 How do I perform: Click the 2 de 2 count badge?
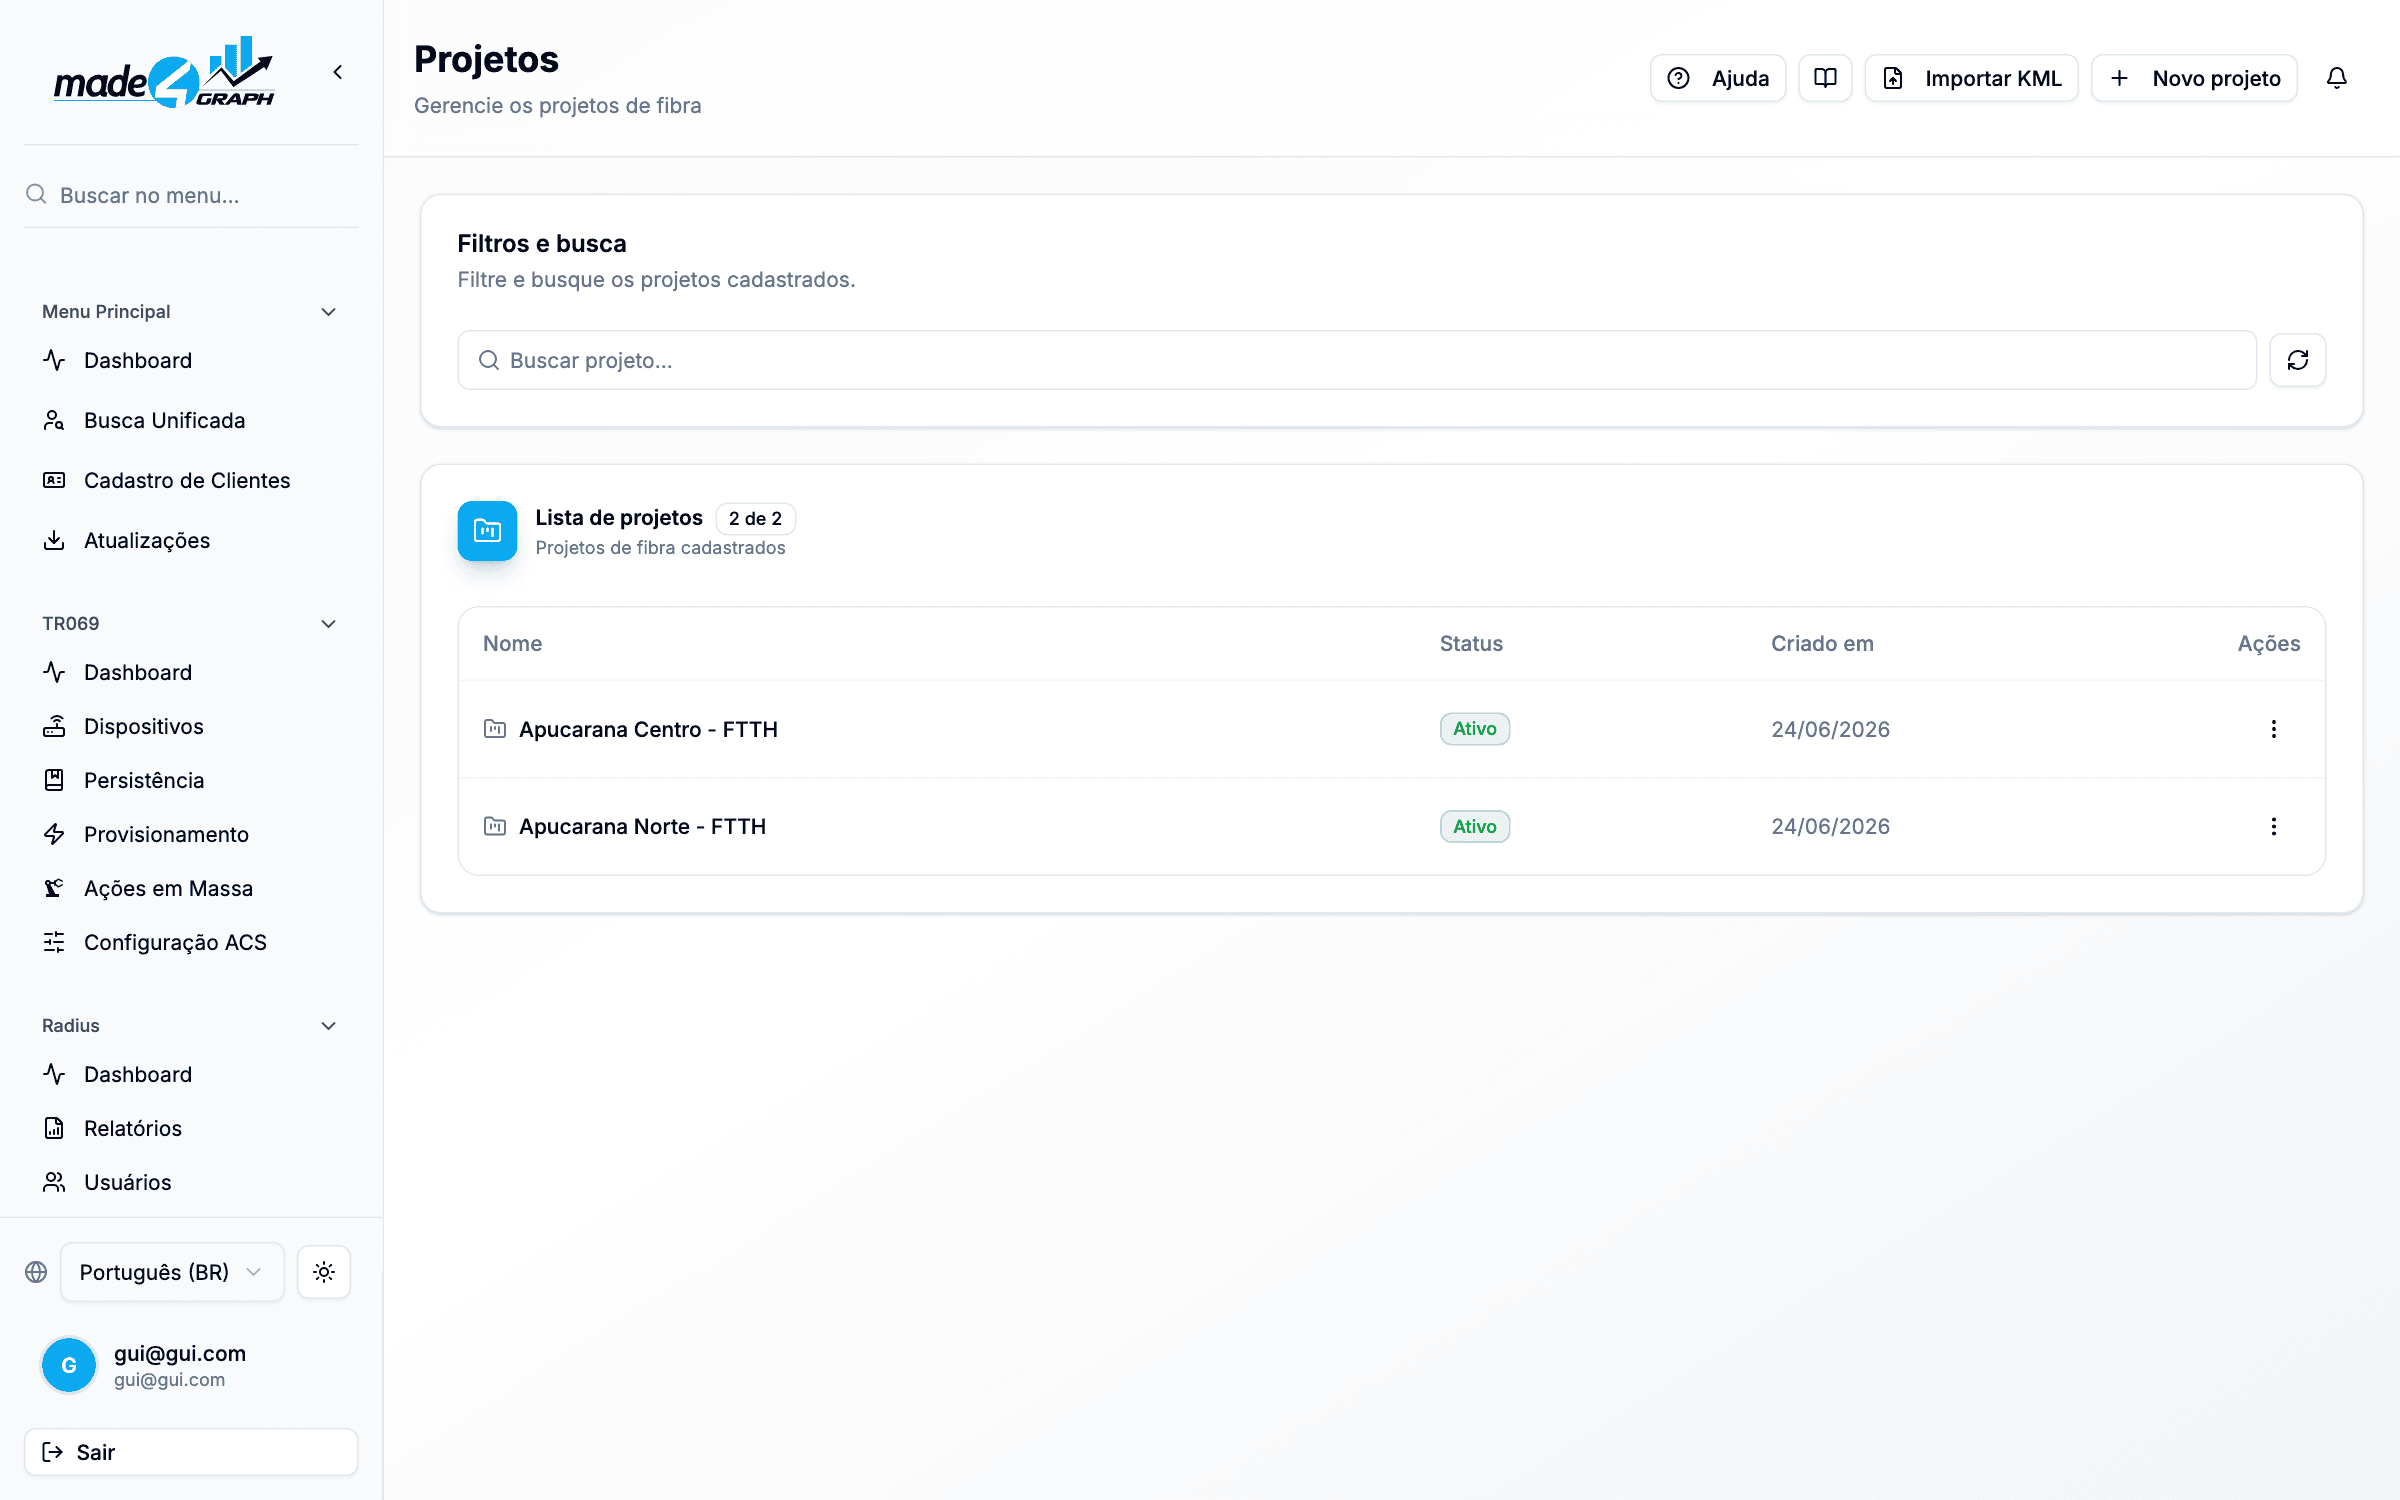point(755,518)
